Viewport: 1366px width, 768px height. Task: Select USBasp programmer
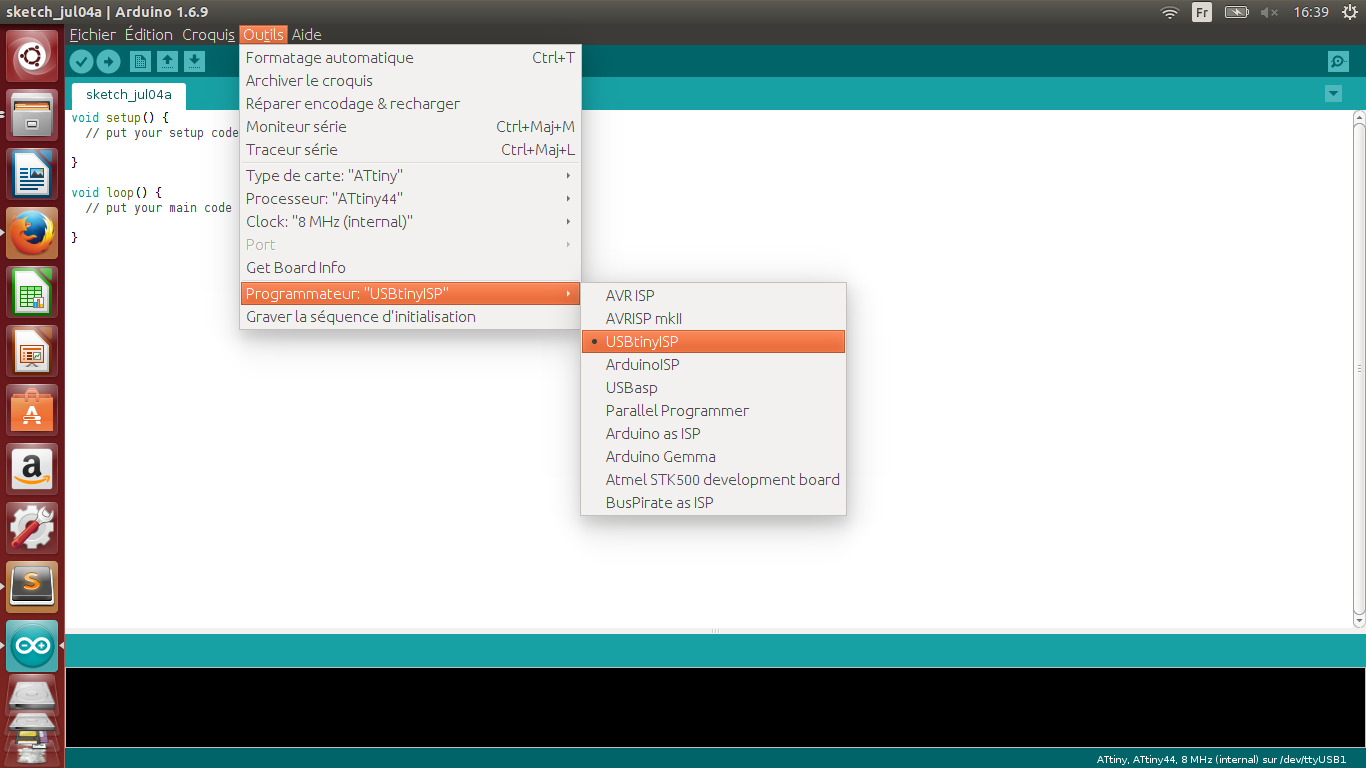[x=714, y=388]
